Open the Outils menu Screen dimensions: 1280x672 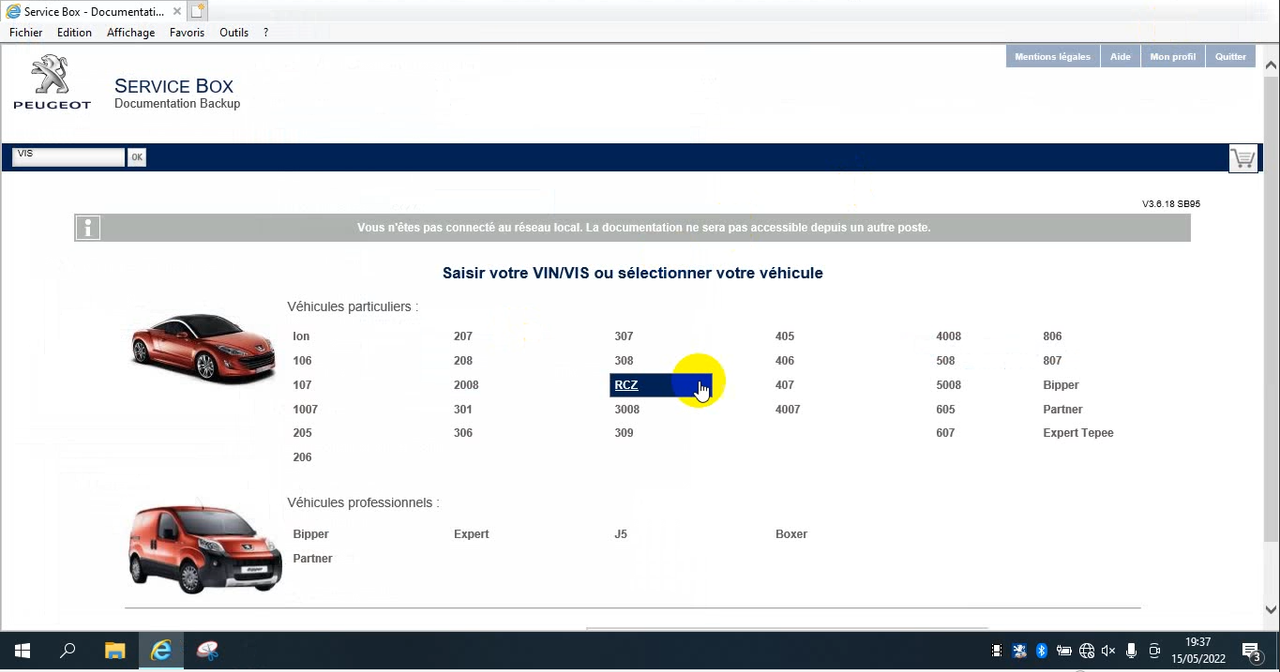pyautogui.click(x=234, y=33)
